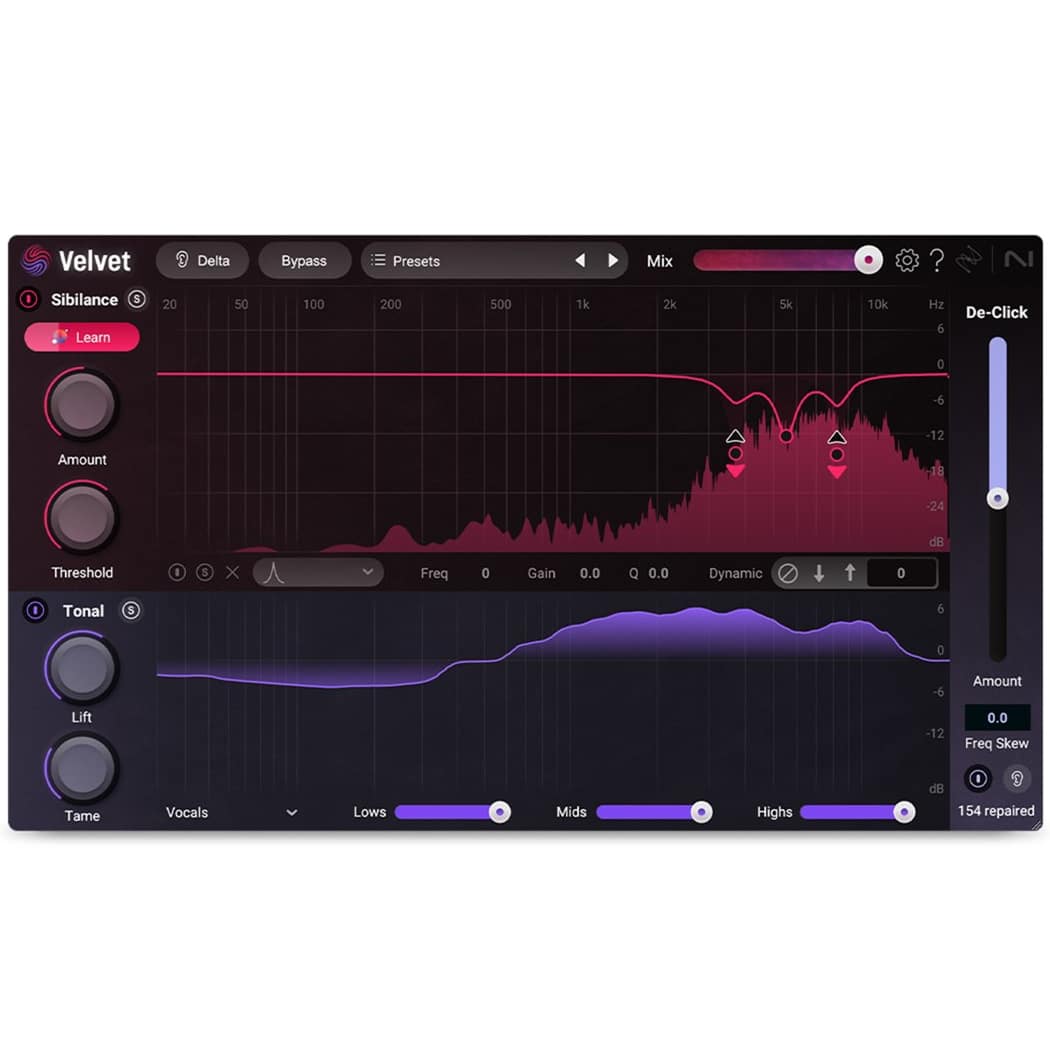Screen dimensions: 1050x1050
Task: Select dynamic downward arrow mode
Action: pos(819,573)
